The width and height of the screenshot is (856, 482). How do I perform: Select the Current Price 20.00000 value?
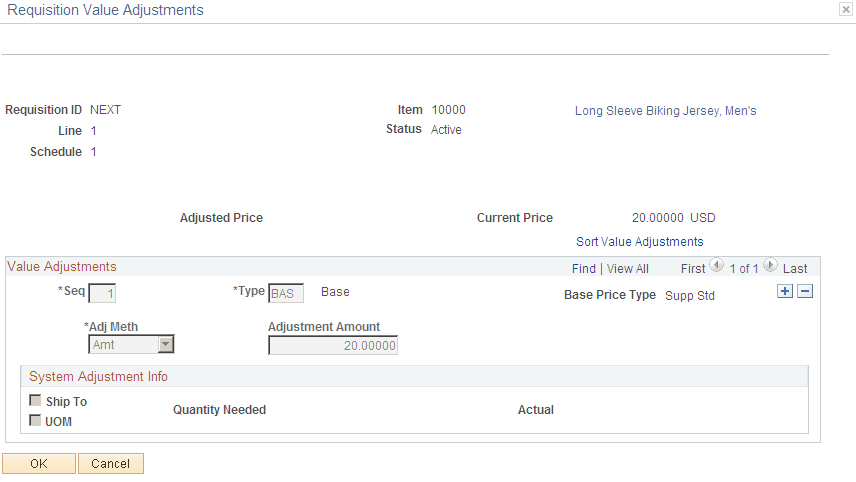(657, 218)
